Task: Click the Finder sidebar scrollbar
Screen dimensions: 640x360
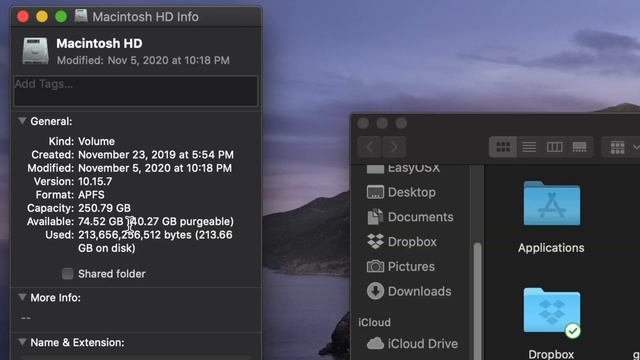Action: pos(477,301)
